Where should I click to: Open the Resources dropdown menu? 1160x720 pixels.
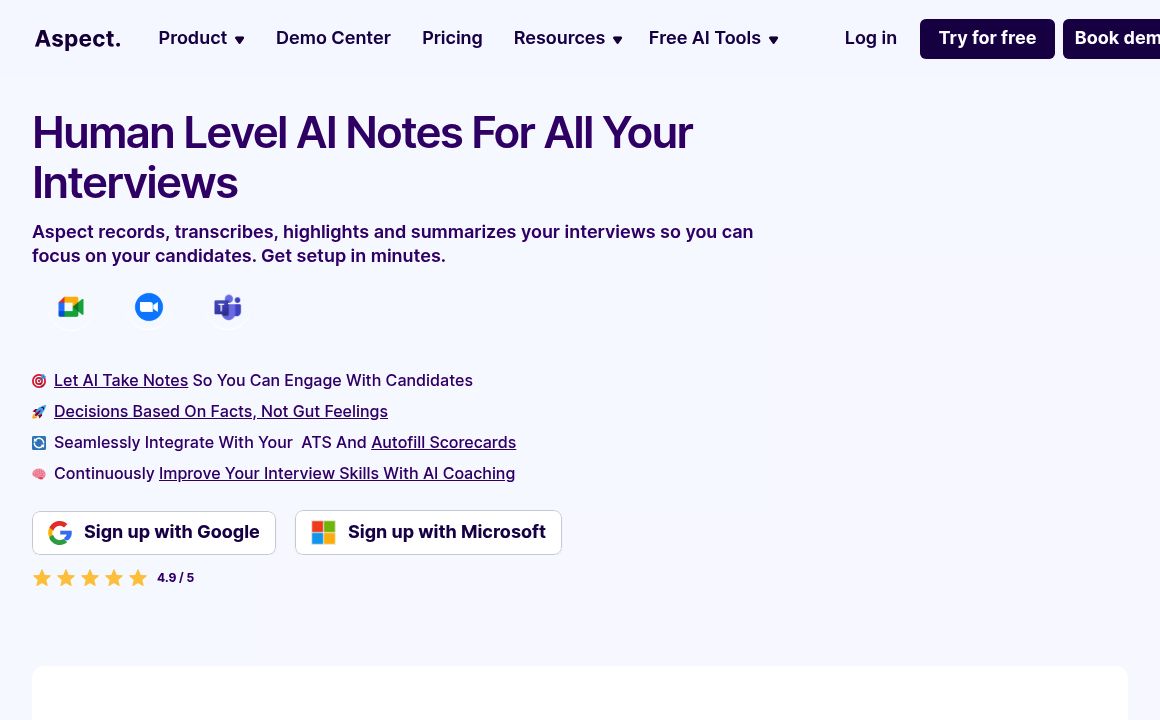567,39
